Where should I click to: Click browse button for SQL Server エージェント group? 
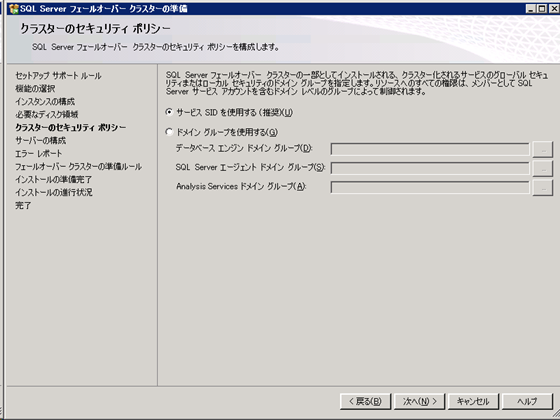pyautogui.click(x=542, y=169)
